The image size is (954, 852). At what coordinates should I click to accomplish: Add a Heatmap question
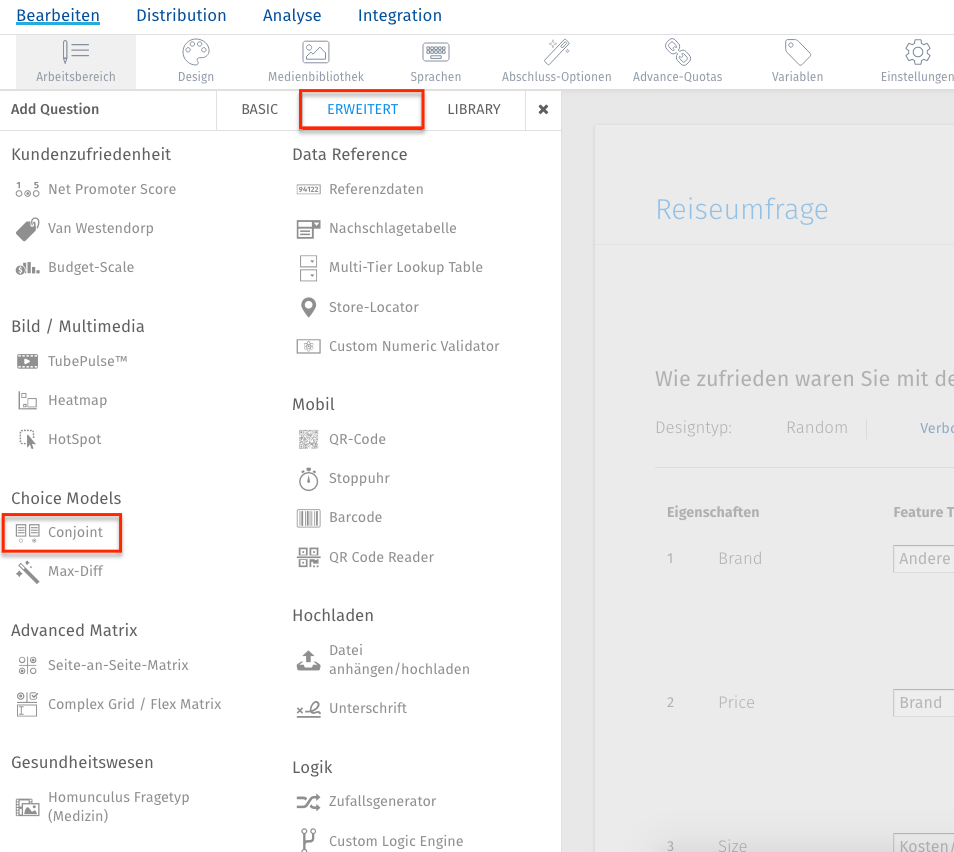(77, 400)
